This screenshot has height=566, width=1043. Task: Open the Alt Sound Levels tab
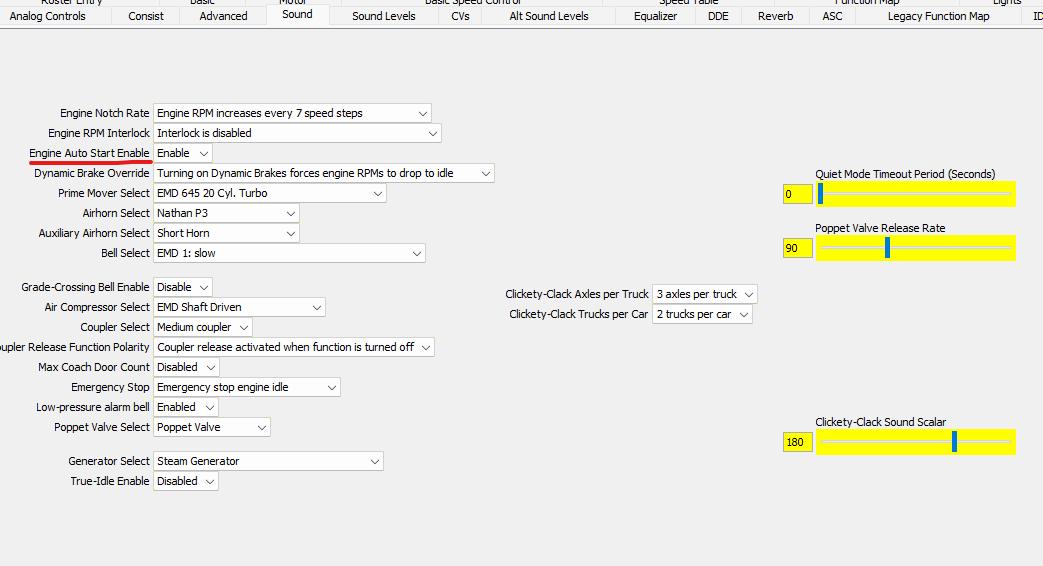[549, 16]
